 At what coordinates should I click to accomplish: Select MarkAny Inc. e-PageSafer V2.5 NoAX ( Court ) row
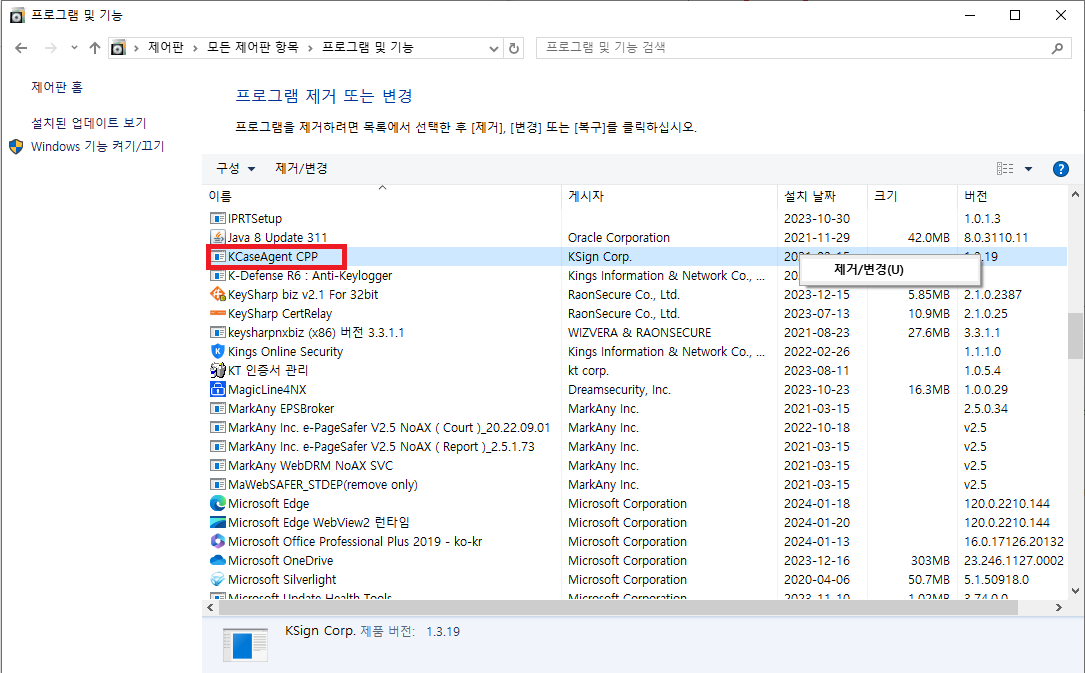pyautogui.click(x=637, y=427)
